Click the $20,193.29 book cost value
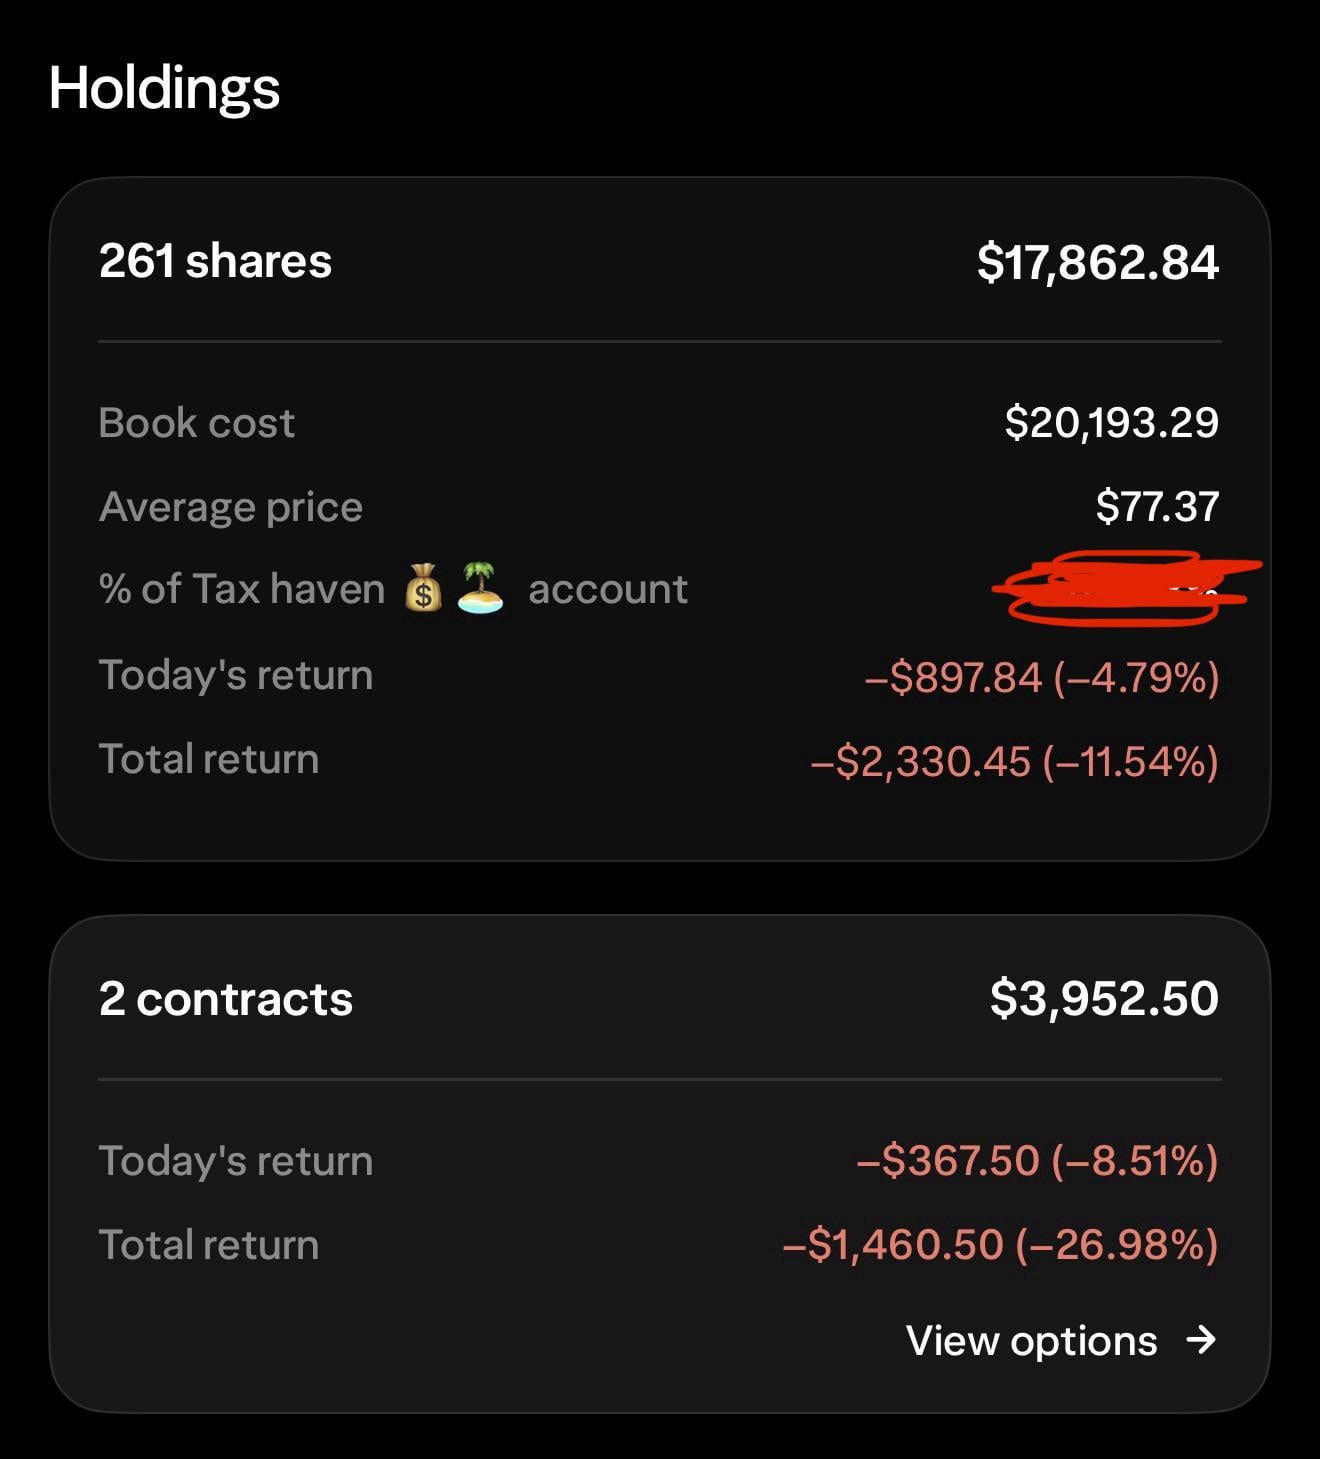 (1111, 423)
